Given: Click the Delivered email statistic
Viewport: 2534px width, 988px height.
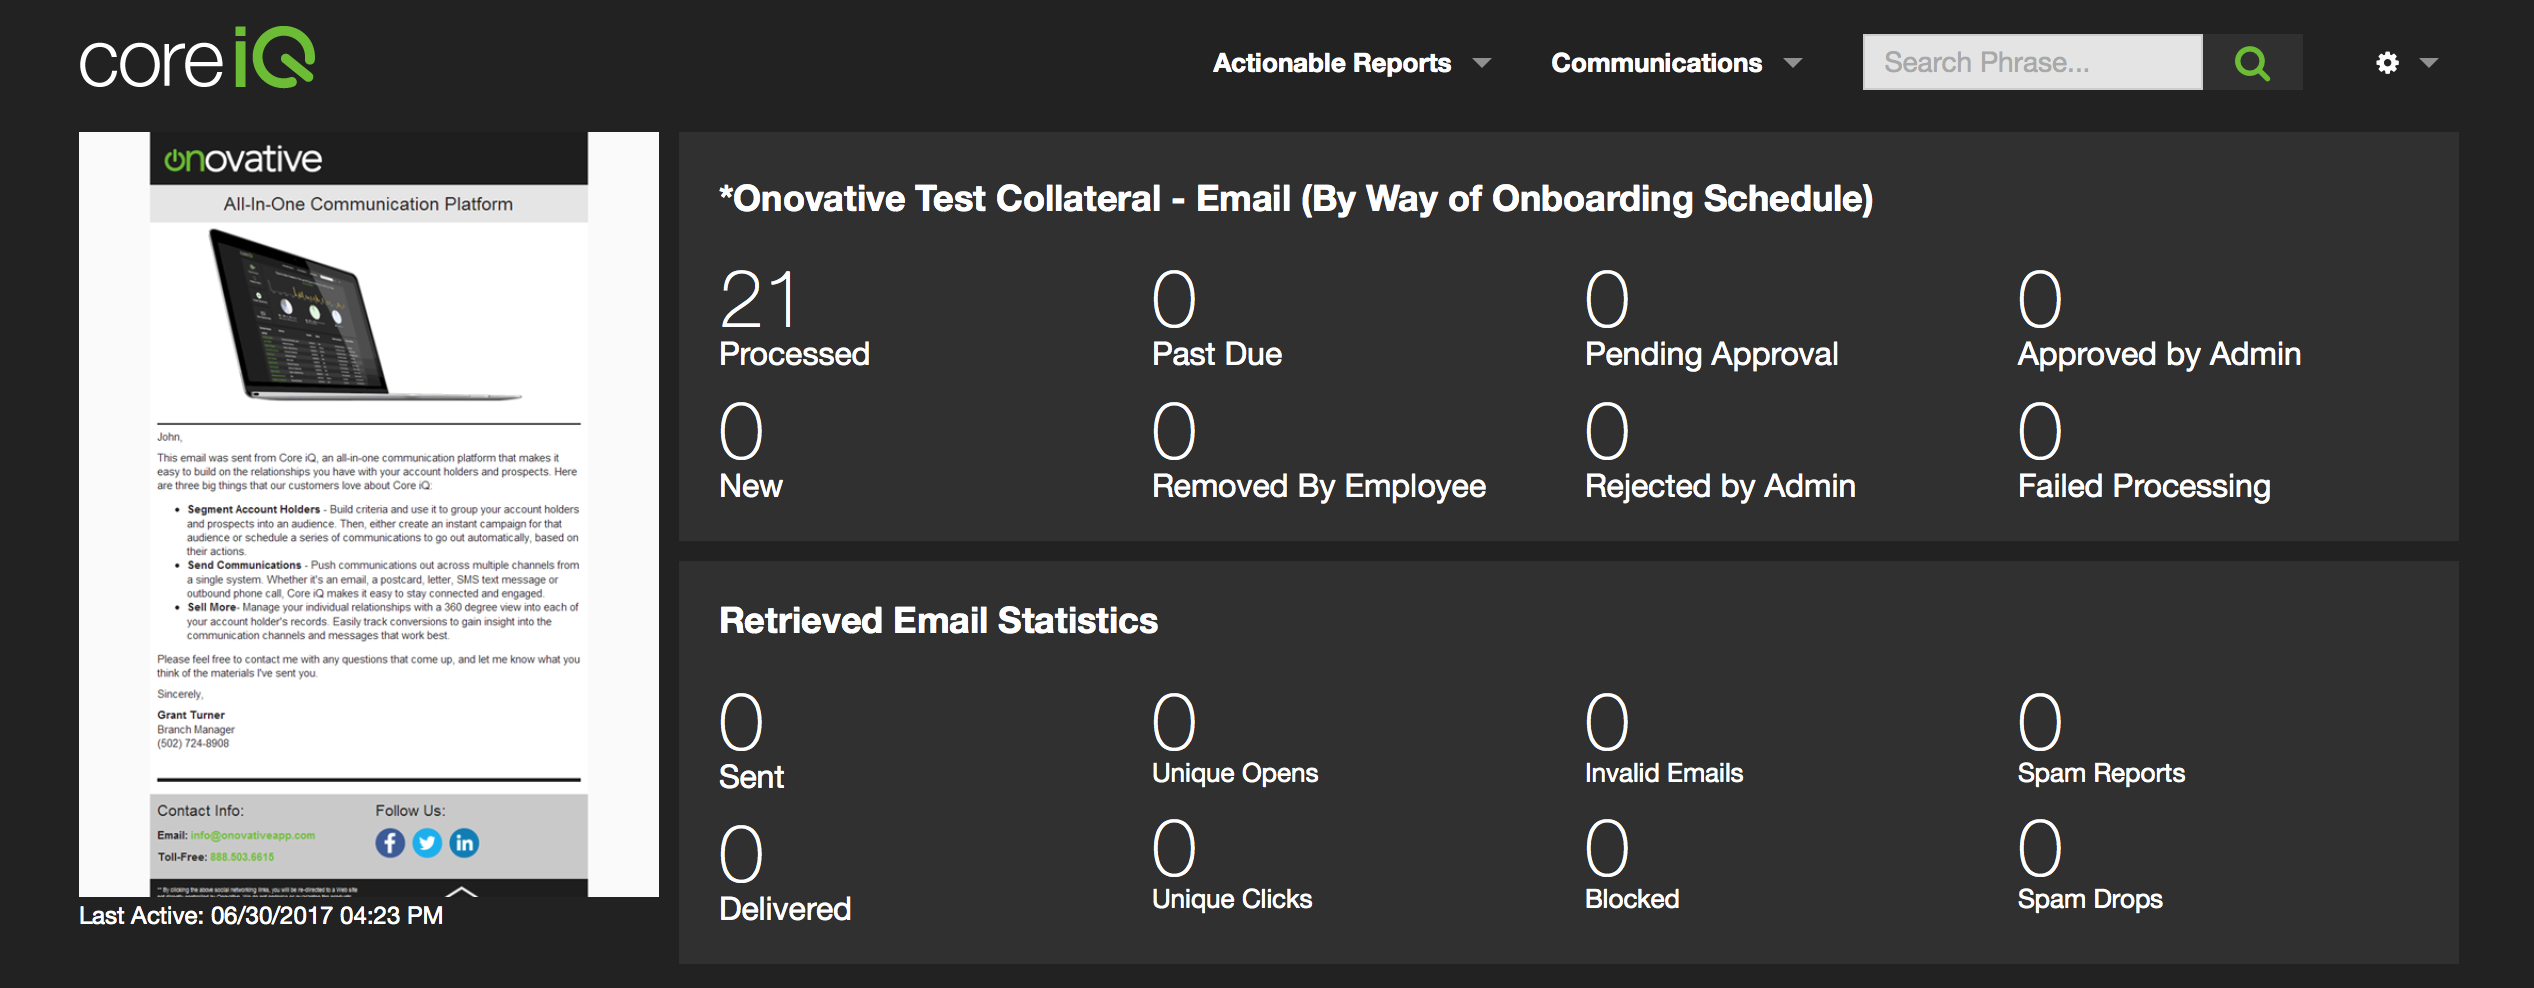Looking at the screenshot, I should (x=785, y=874).
